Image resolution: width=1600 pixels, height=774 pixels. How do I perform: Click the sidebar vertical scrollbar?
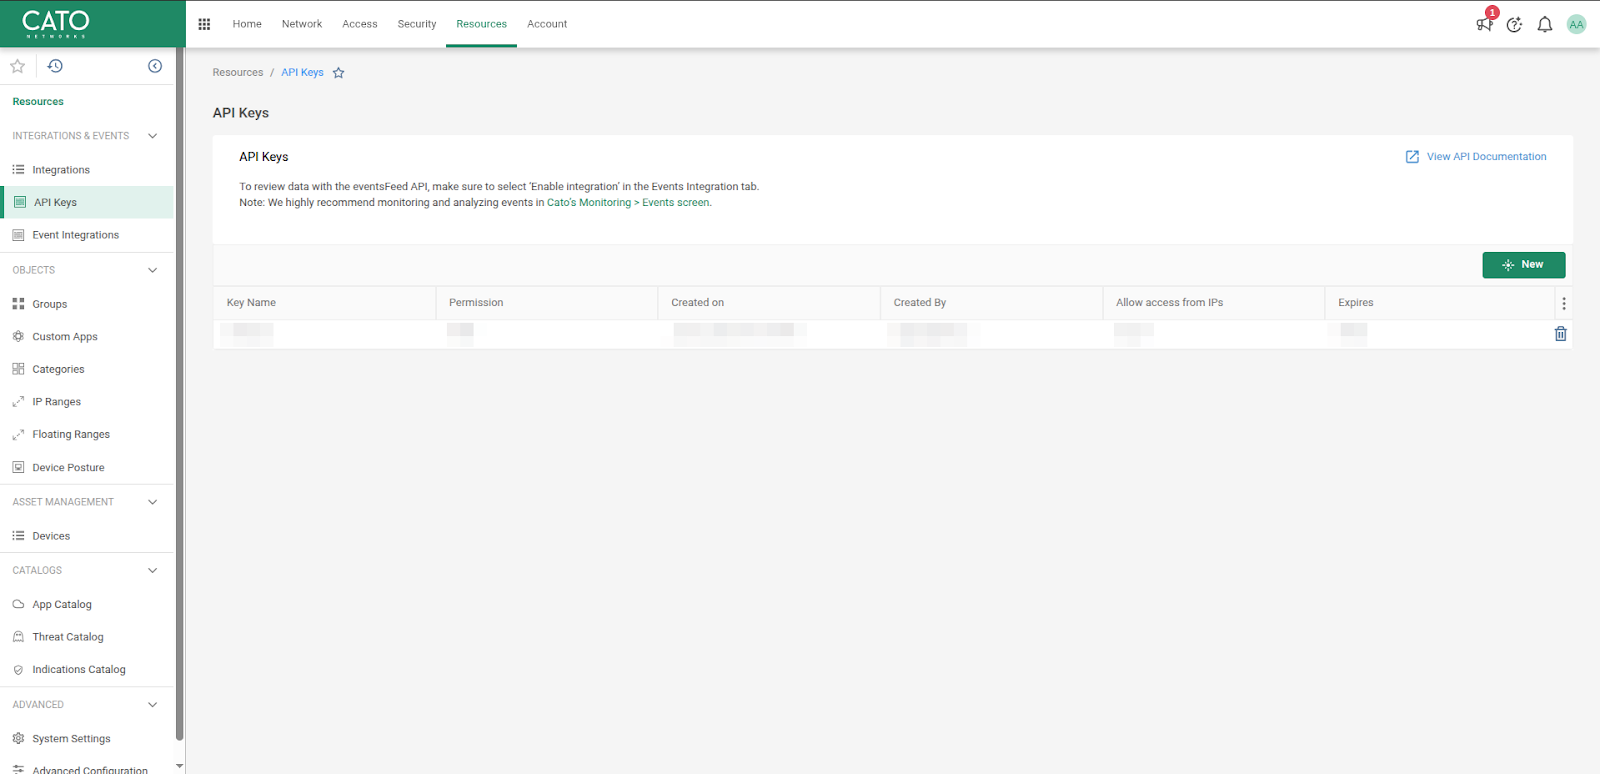click(179, 400)
